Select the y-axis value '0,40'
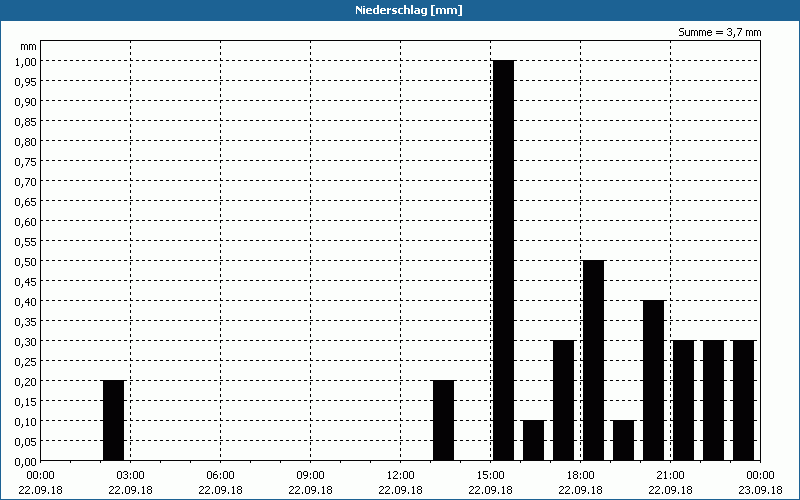Image resolution: width=800 pixels, height=500 pixels. [x=26, y=302]
